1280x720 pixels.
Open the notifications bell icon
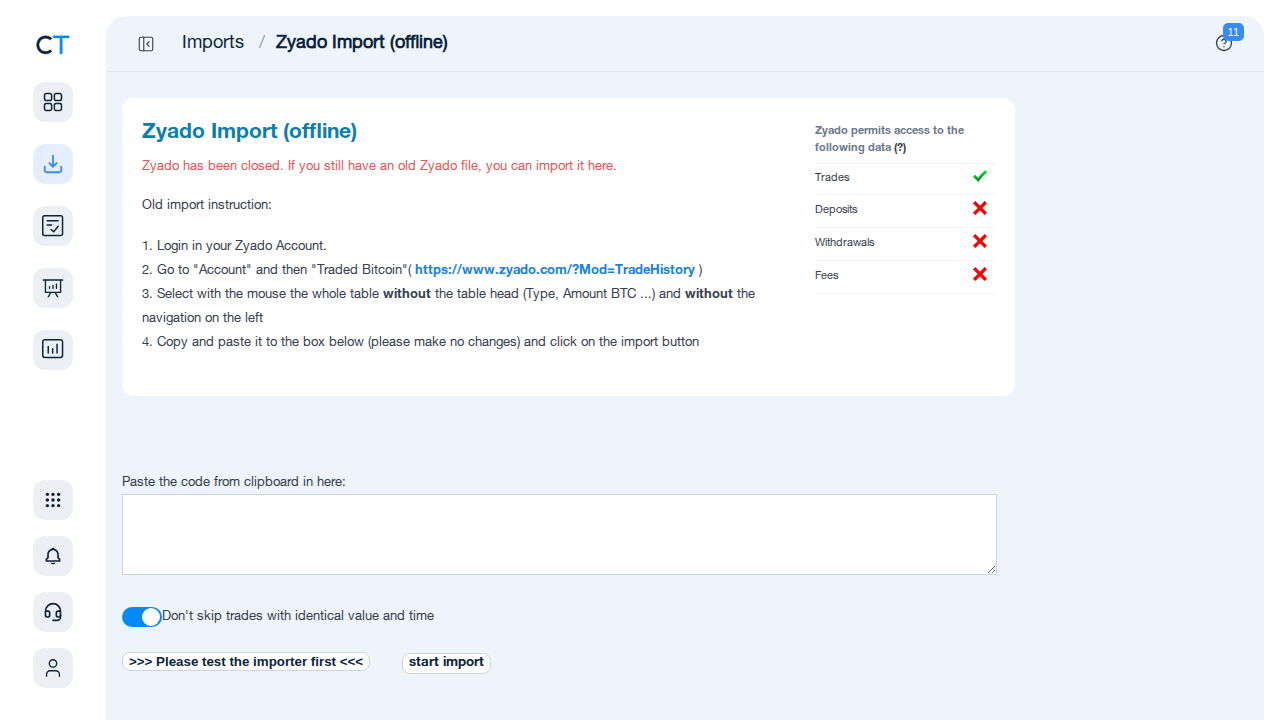(x=53, y=556)
